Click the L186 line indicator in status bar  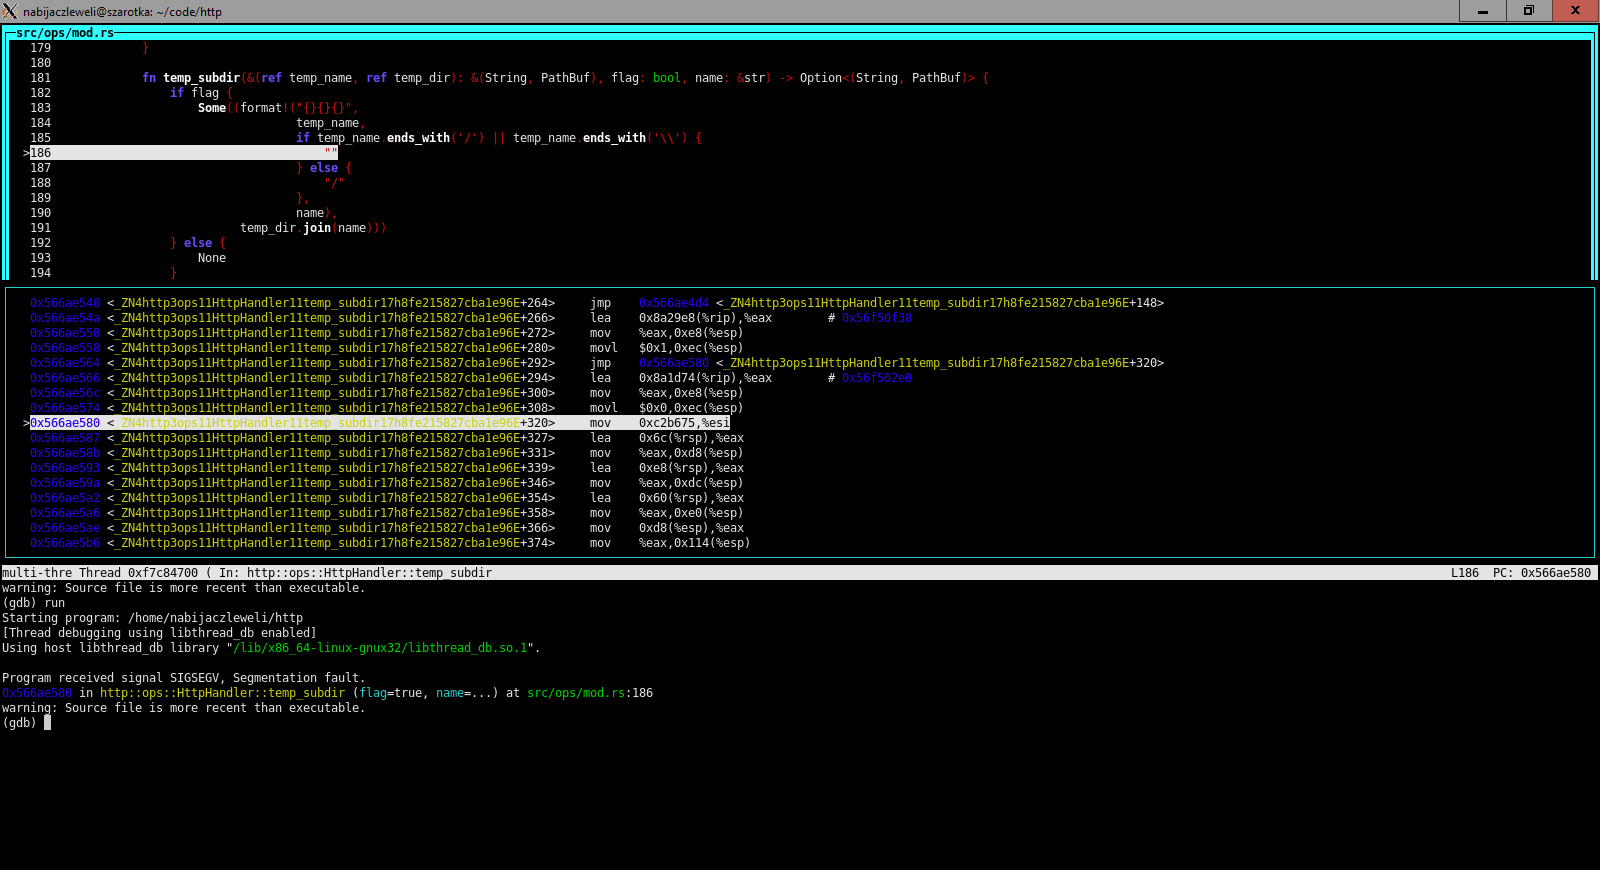pos(1464,573)
